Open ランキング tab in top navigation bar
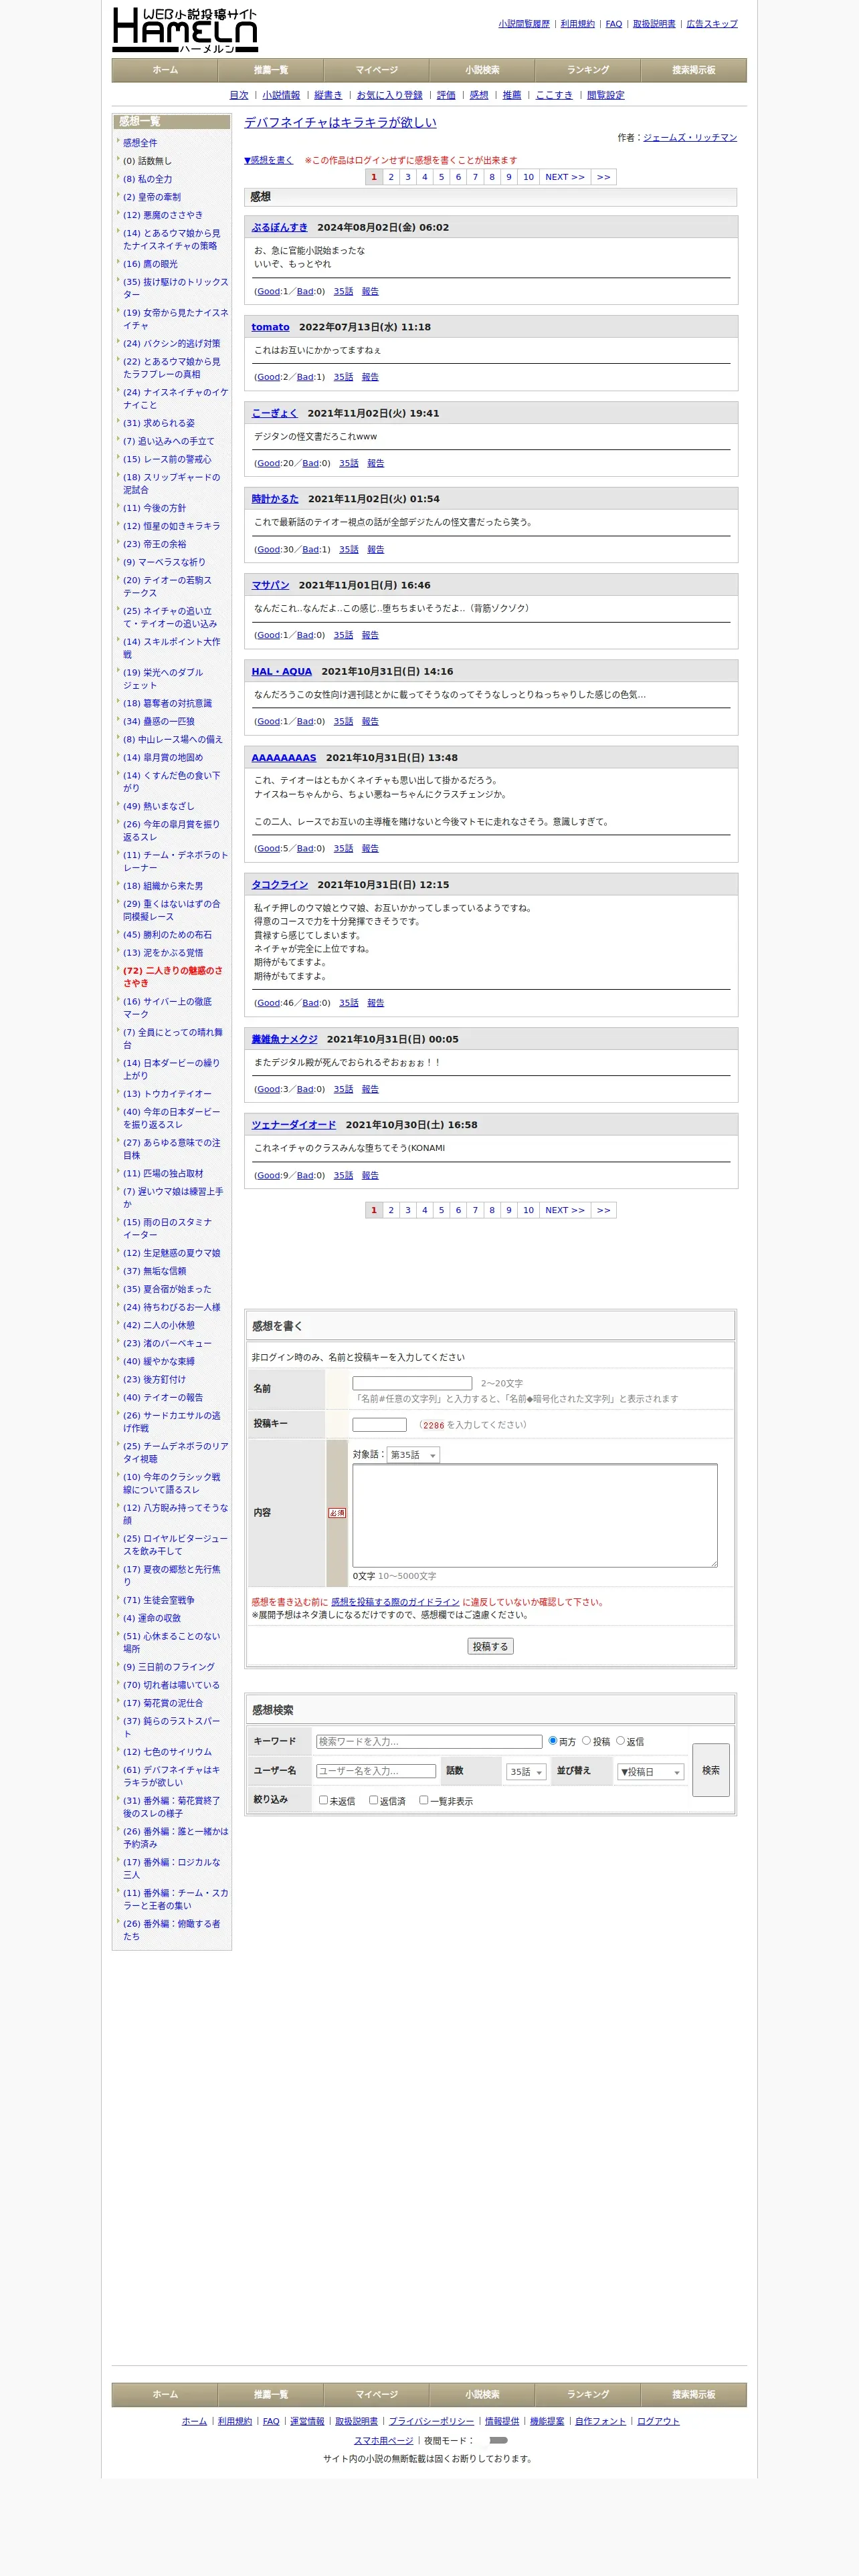Screen dimensions: 859x2576 point(588,70)
